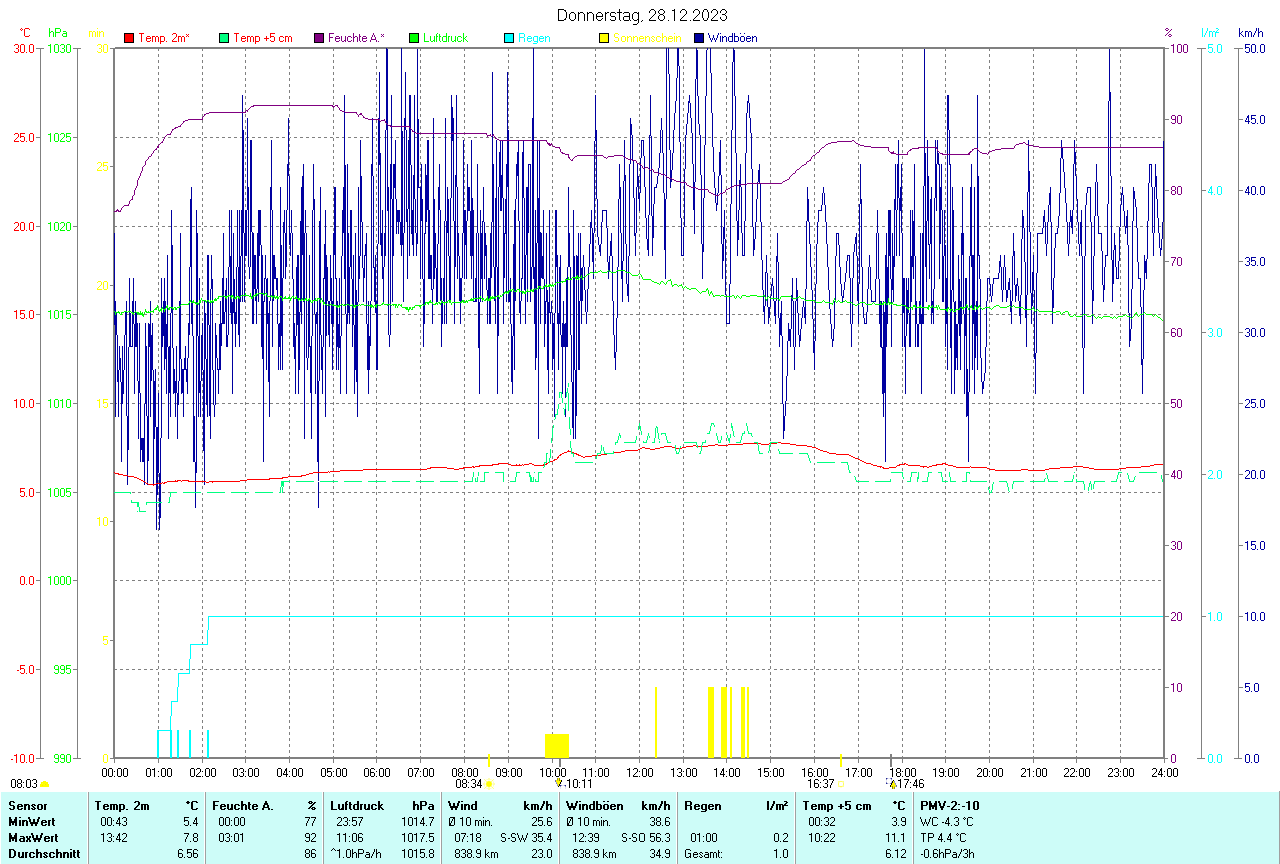The image size is (1280, 864).
Task: Click the yellow Sonnenschein legend swatch
Action: tap(604, 38)
